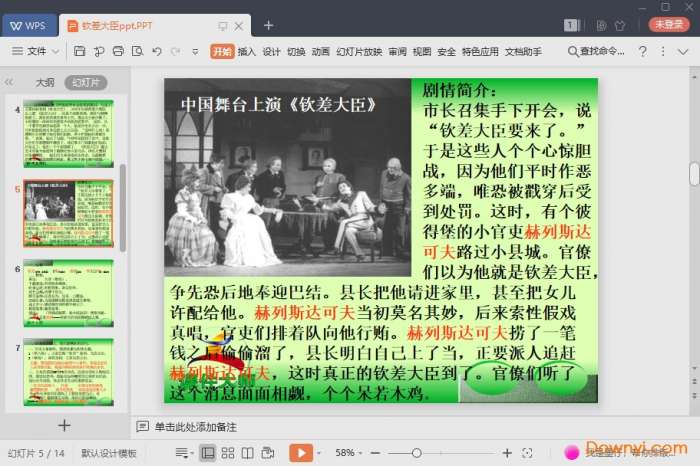This screenshot has width=700, height=466.
Task: Redo the last action
Action: point(176,51)
